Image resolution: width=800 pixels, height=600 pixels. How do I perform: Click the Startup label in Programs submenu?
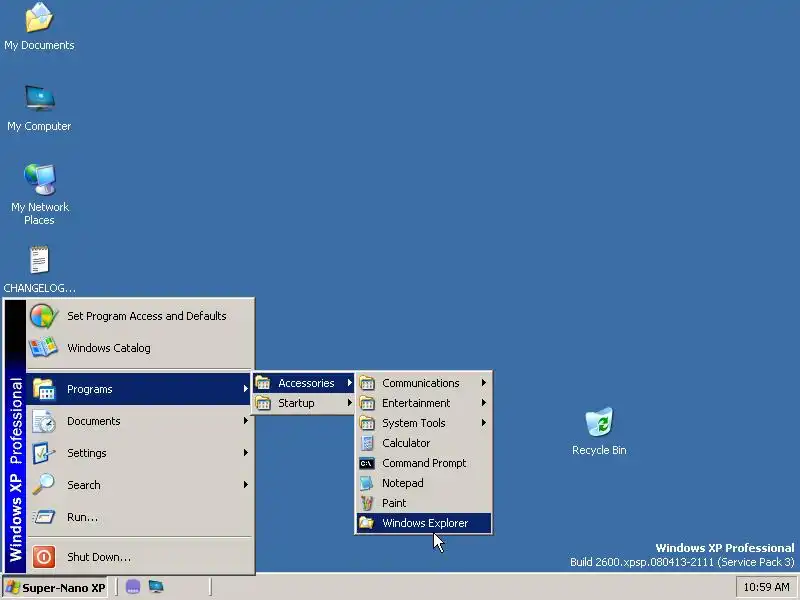coord(296,403)
